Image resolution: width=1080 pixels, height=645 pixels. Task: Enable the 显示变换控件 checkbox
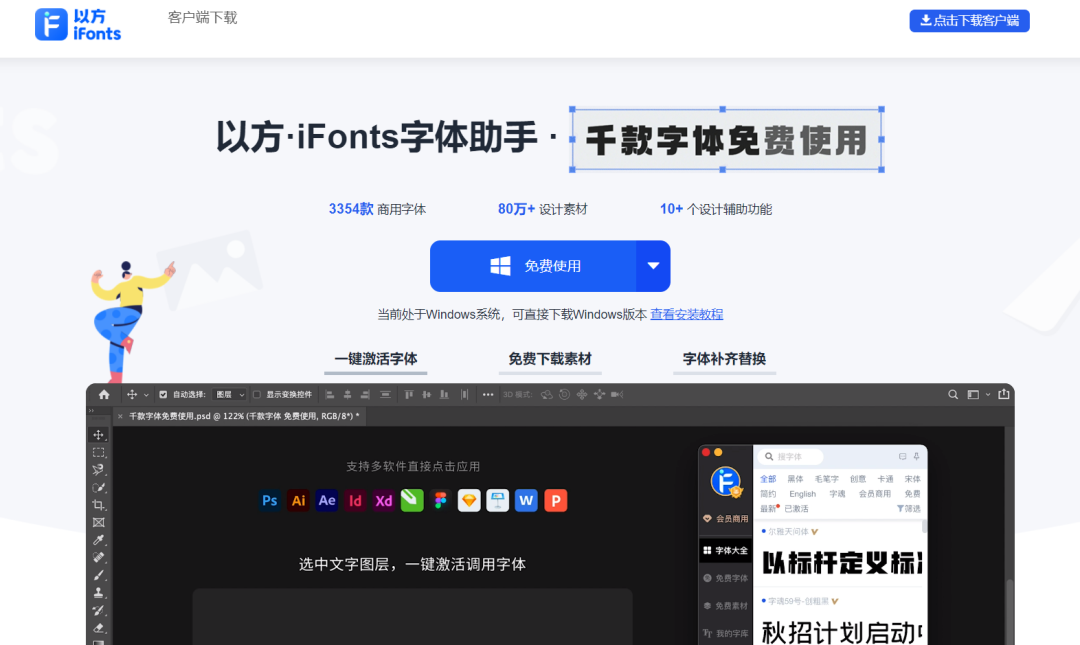pyautogui.click(x=257, y=395)
